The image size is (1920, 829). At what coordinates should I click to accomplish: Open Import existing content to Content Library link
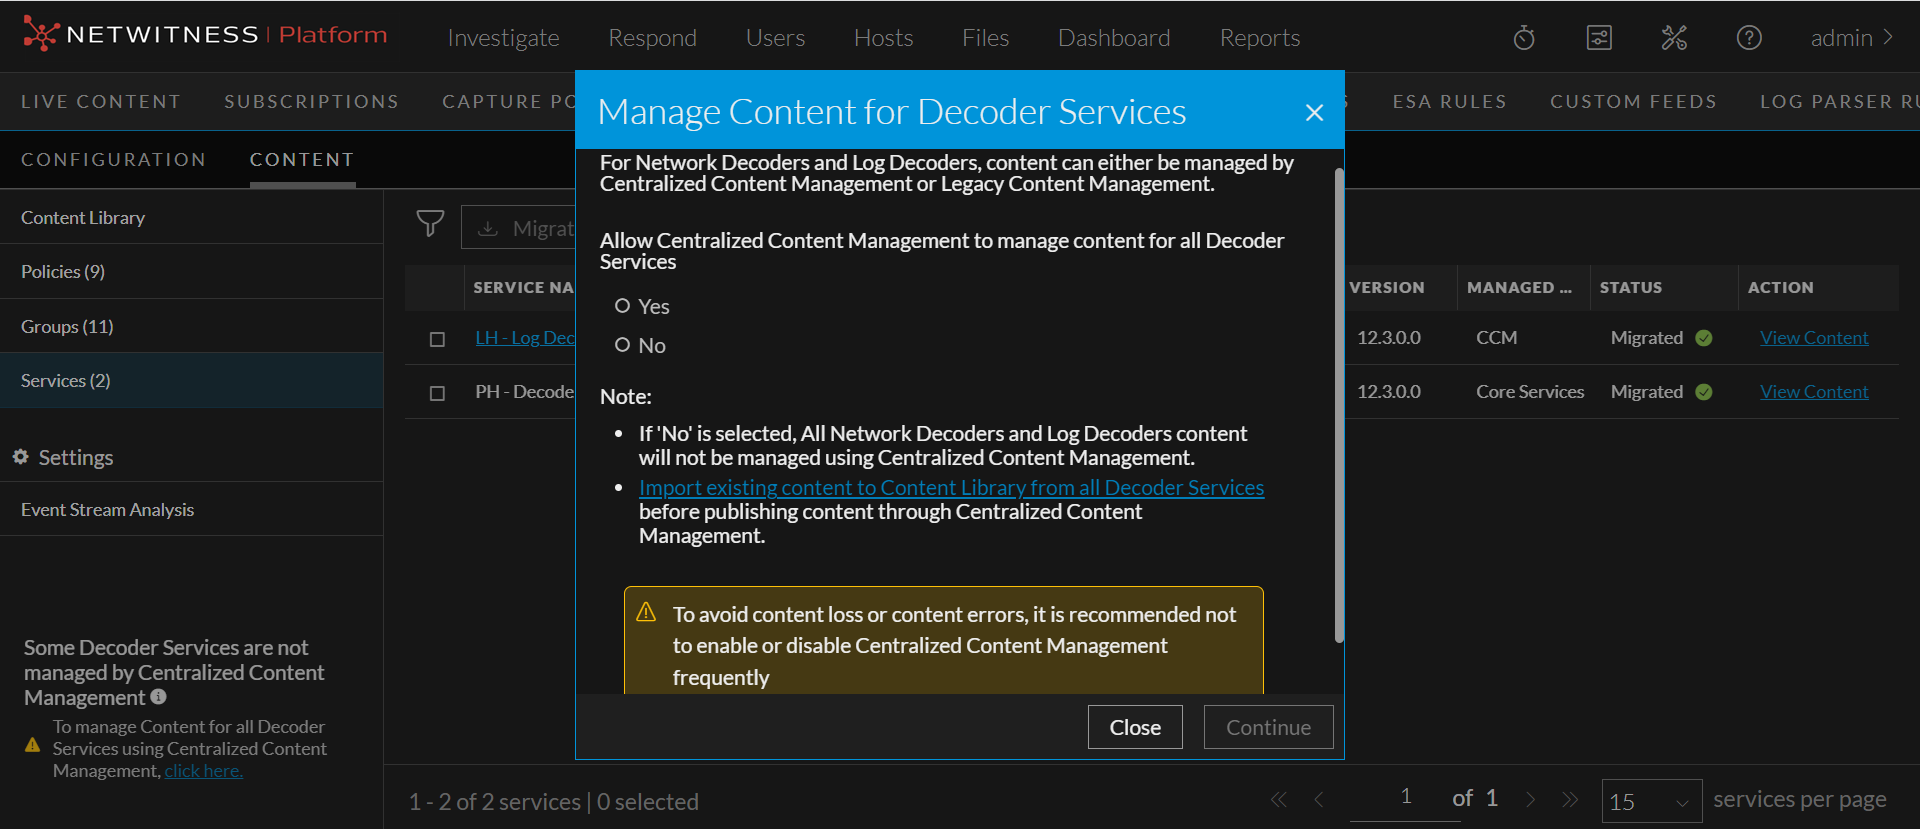pos(951,488)
